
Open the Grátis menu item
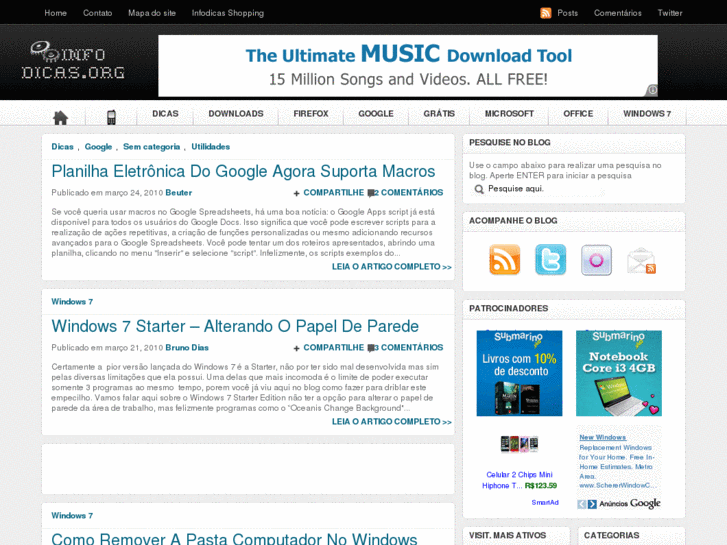click(x=439, y=114)
